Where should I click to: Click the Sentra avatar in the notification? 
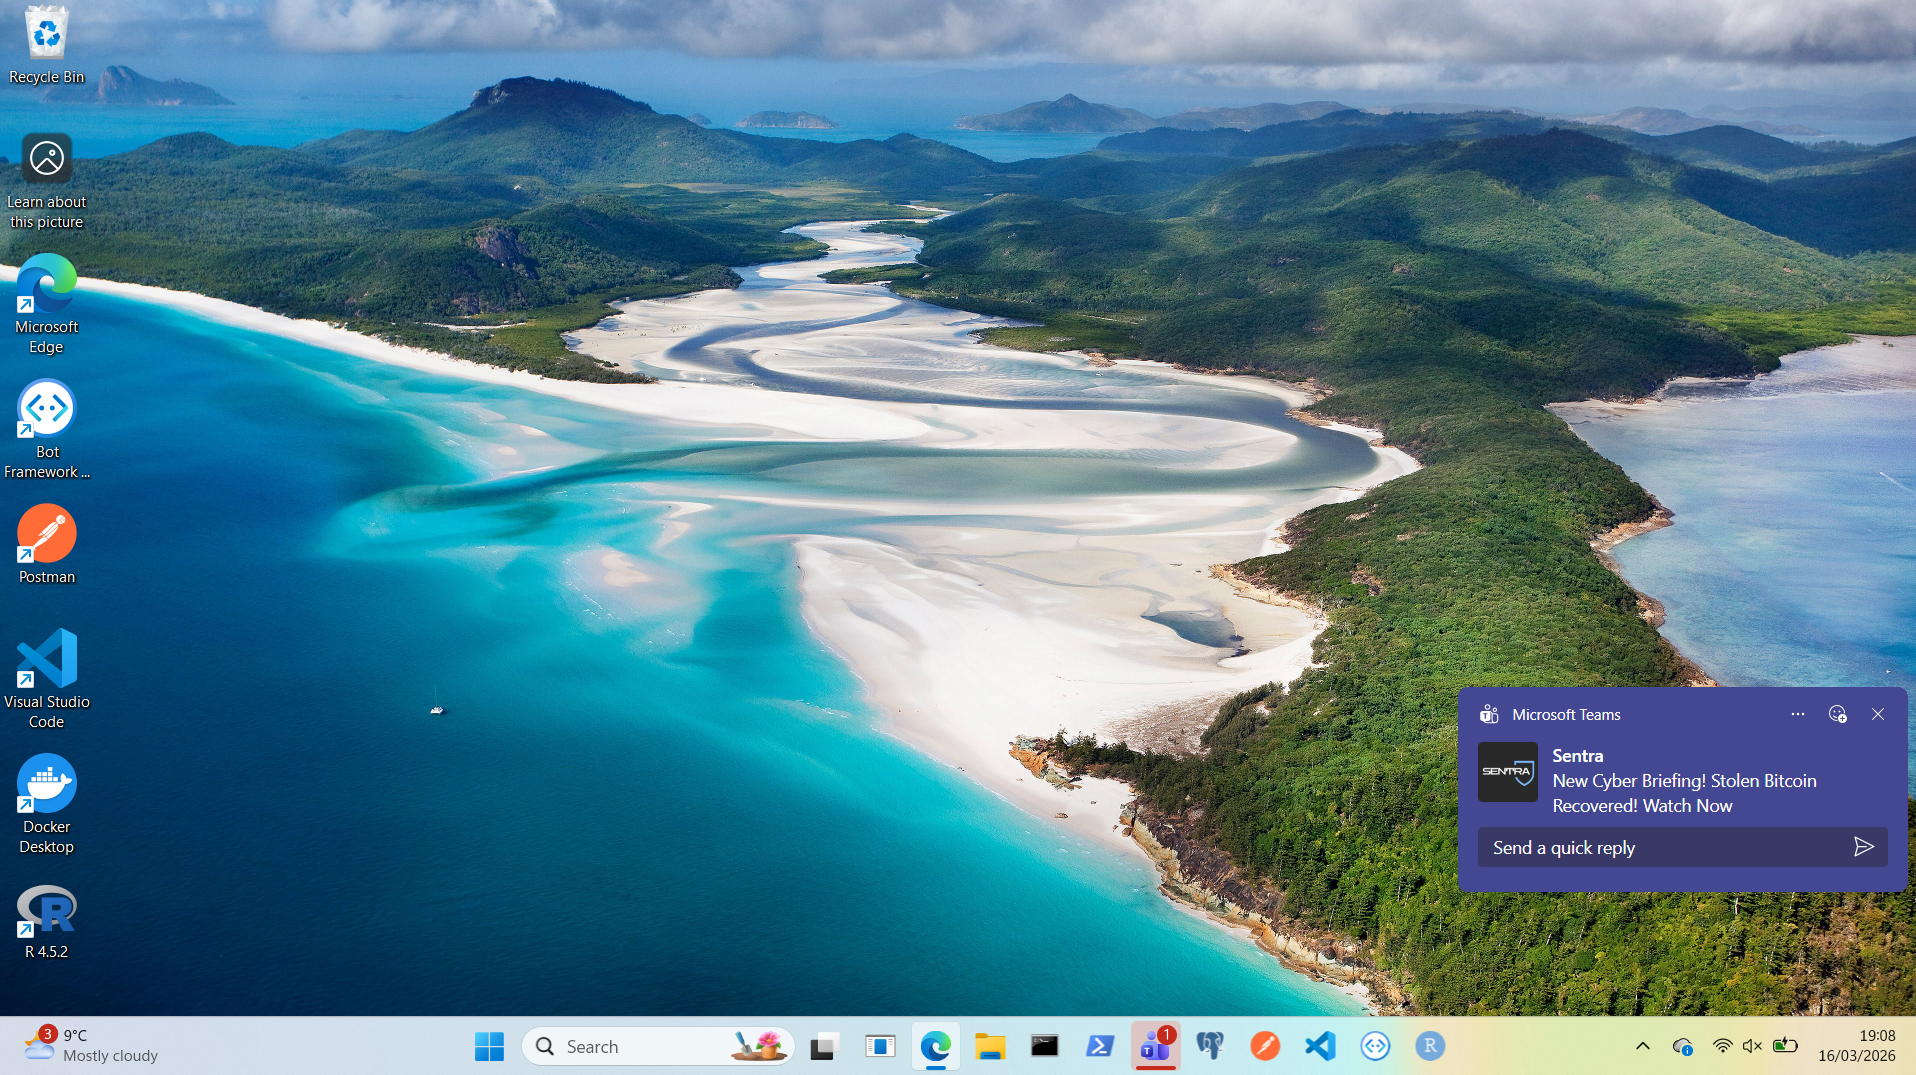pyautogui.click(x=1508, y=772)
